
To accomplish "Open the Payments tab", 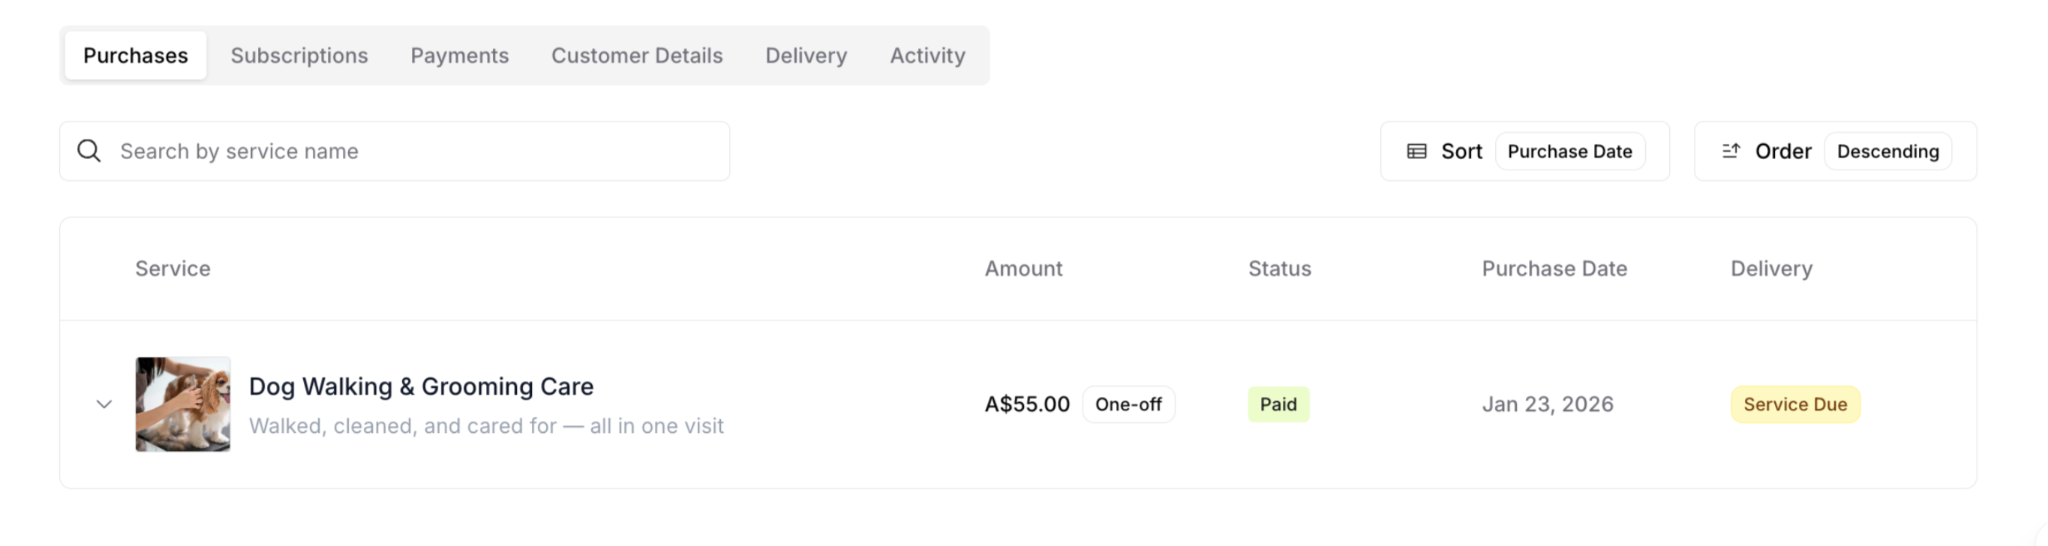I will [459, 56].
